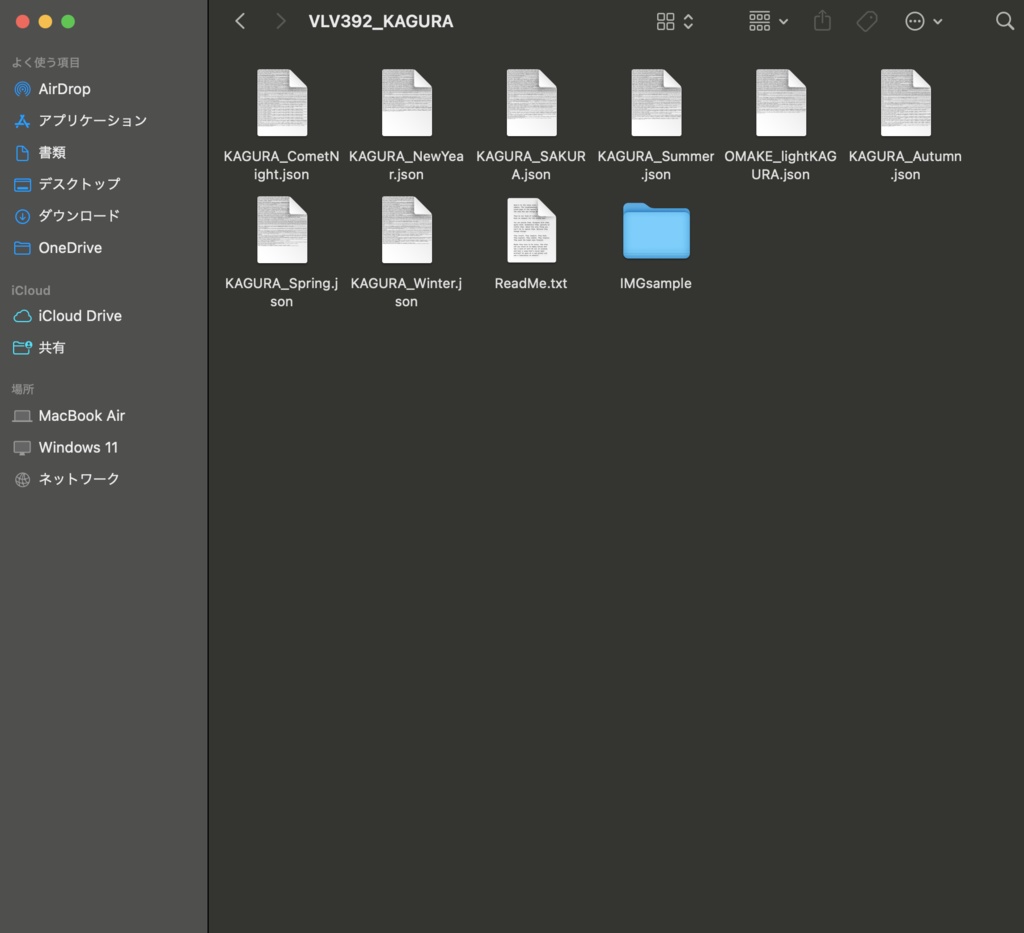Switch view with the icon grid button
The width and height of the screenshot is (1024, 933).
(665, 22)
